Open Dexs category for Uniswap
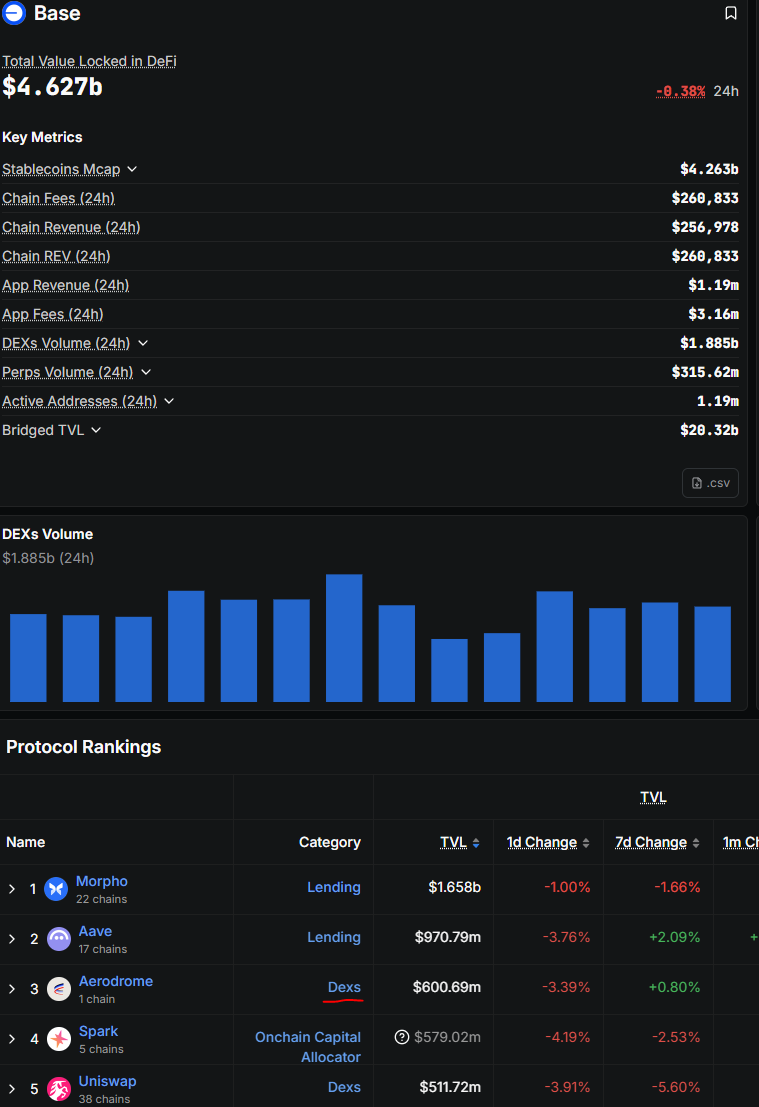 tap(345, 1087)
